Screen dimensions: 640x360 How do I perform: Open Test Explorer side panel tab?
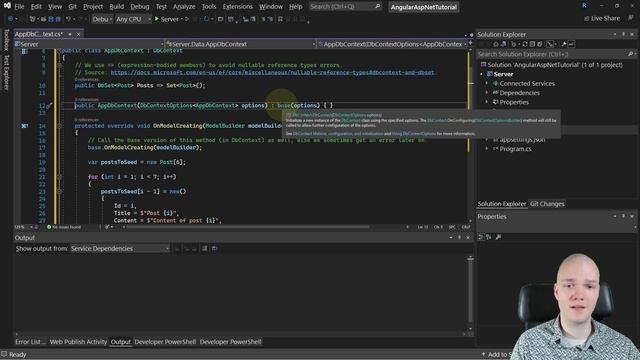click(6, 72)
